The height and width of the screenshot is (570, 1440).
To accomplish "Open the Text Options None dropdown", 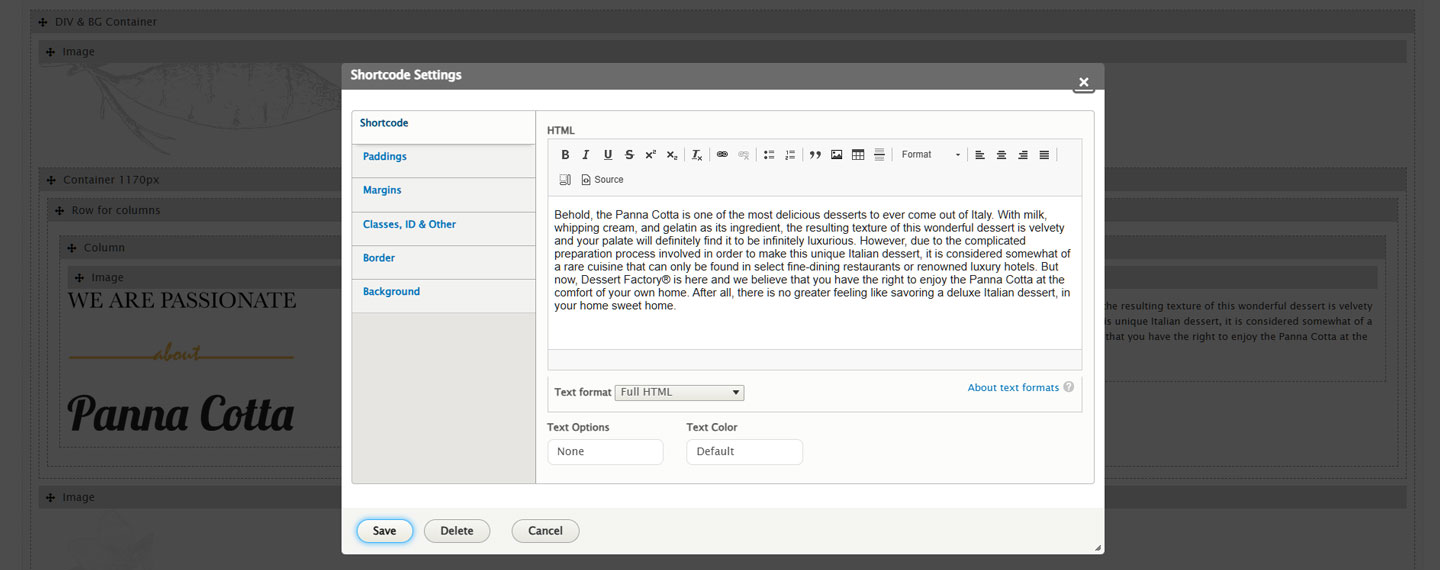I will point(605,452).
